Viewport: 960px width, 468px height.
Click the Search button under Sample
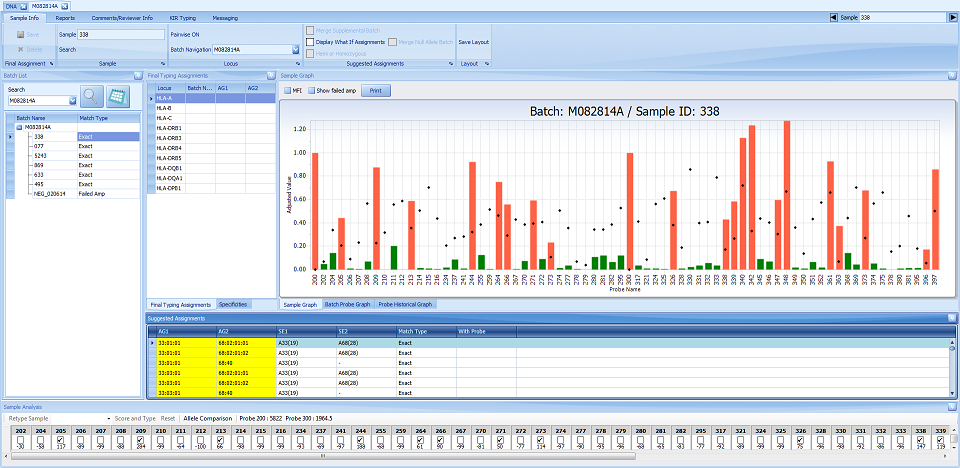click(68, 50)
